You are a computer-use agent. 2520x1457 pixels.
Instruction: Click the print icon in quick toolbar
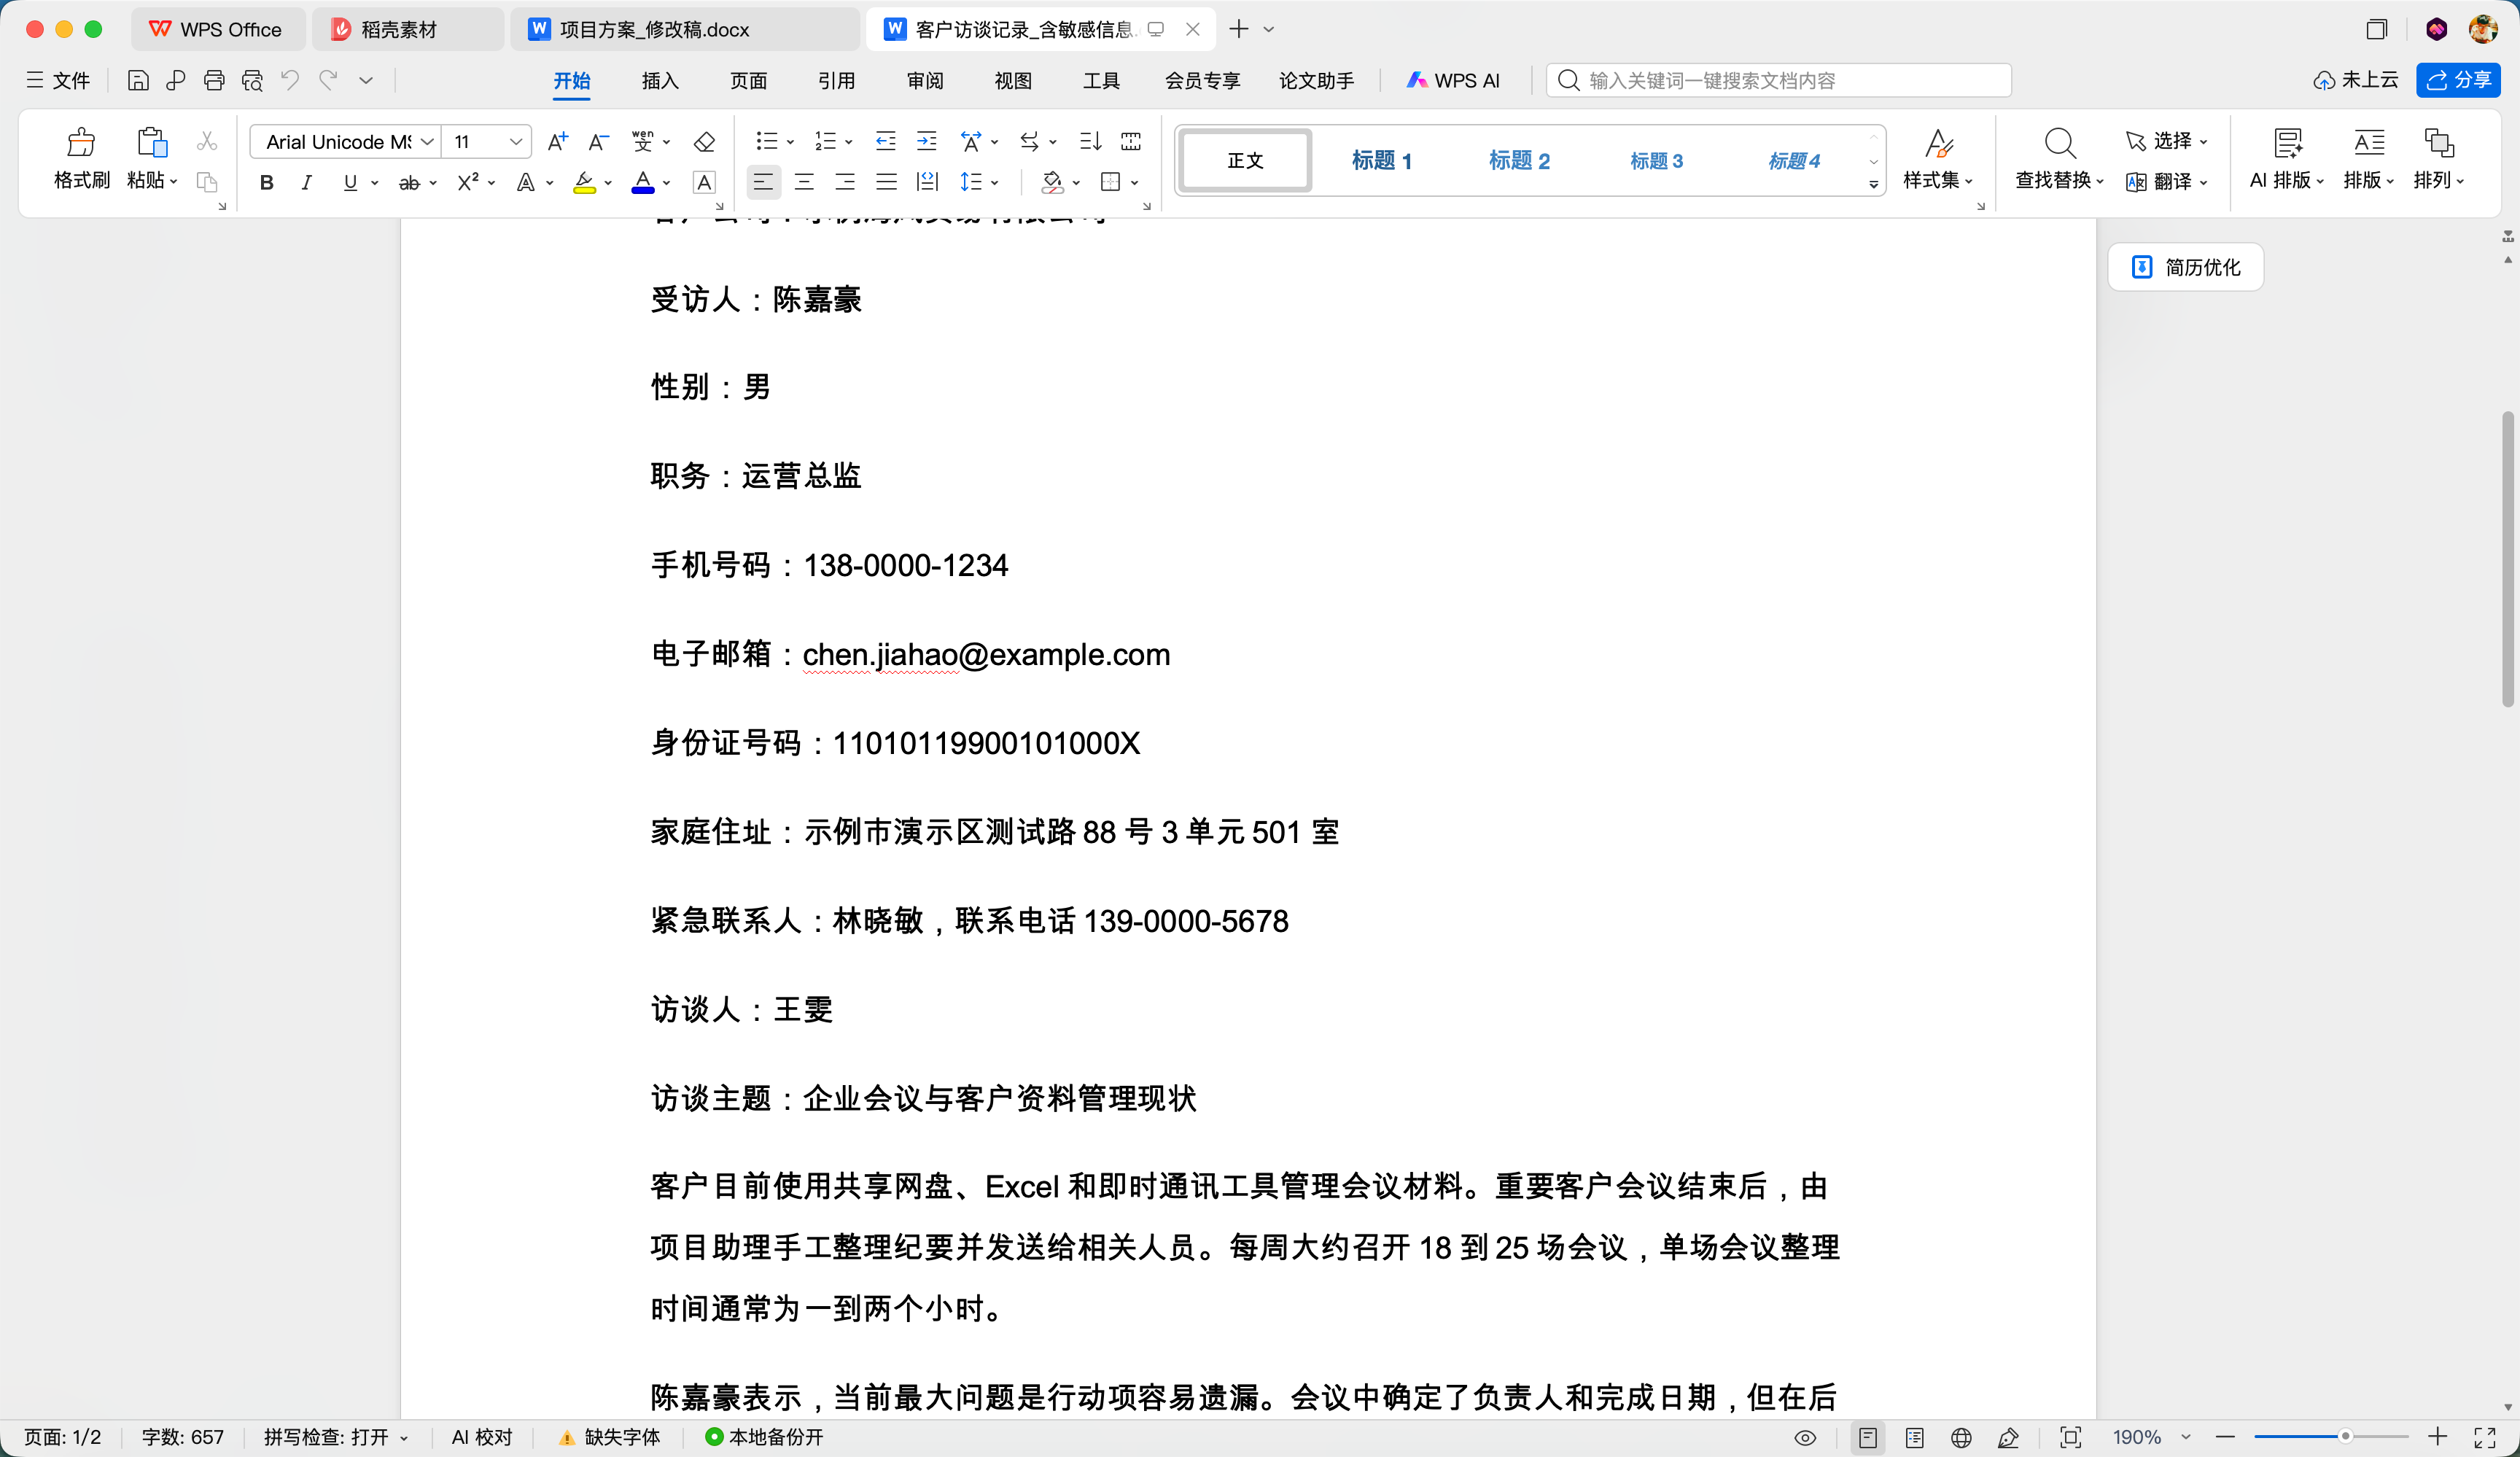214,80
